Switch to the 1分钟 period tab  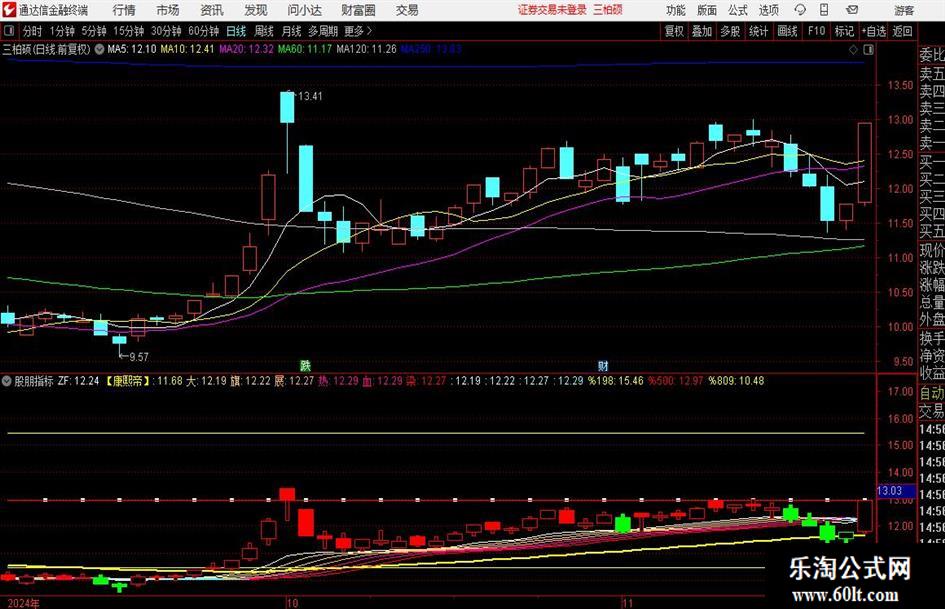click(62, 31)
